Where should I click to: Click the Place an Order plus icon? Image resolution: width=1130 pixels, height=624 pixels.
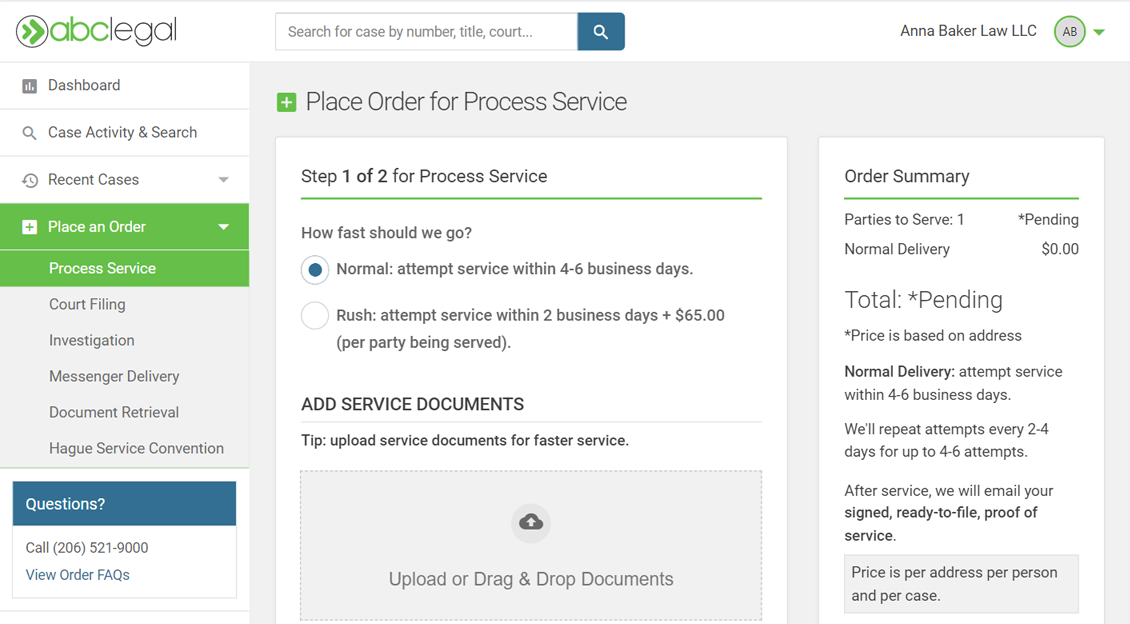tap(29, 227)
